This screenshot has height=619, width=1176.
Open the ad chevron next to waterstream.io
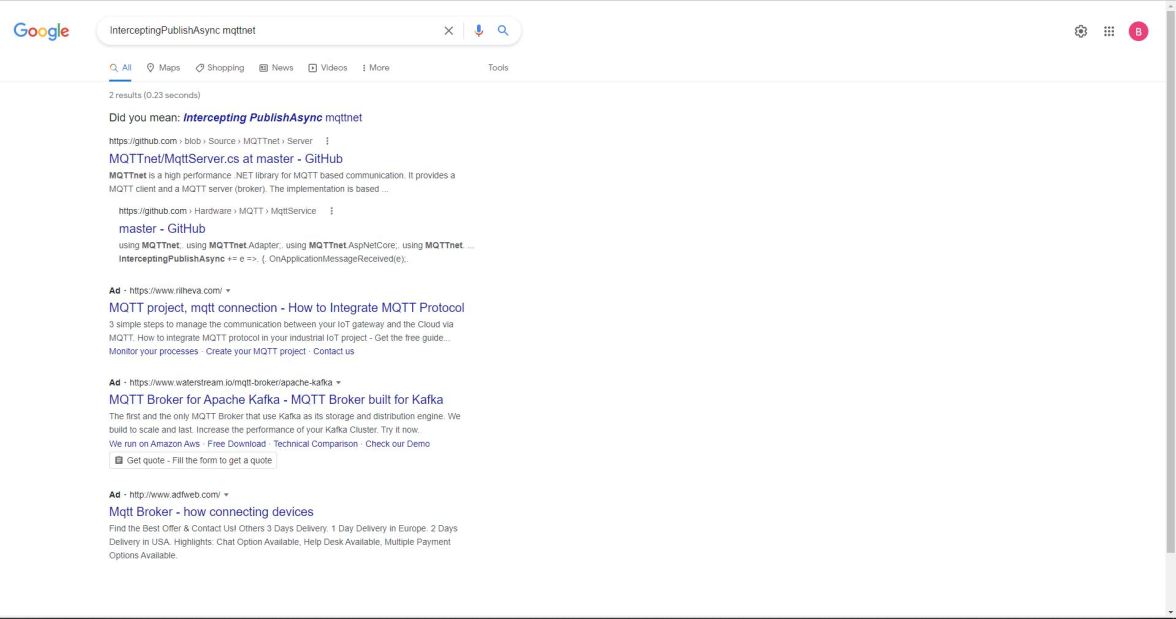[x=338, y=383]
